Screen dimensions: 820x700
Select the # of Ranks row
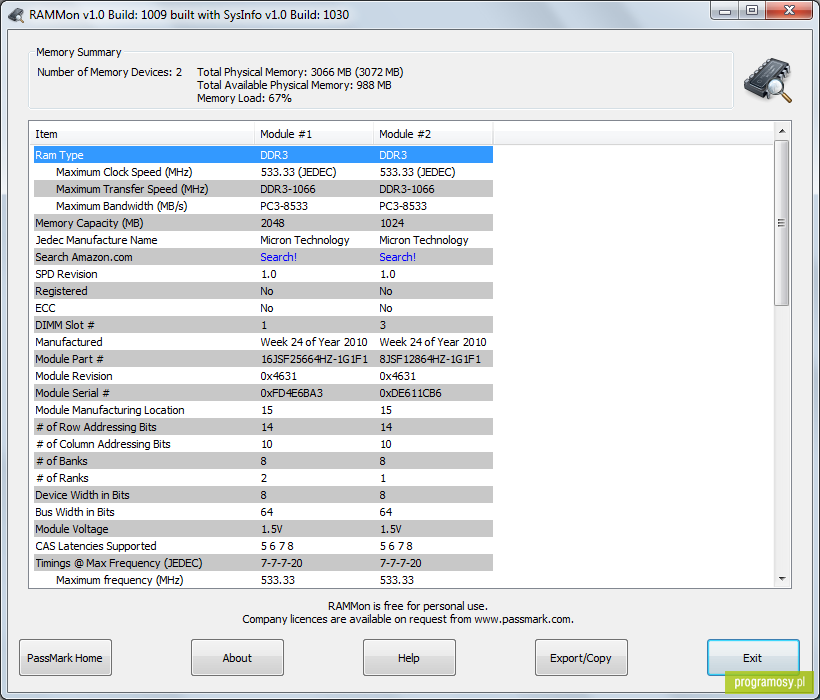pyautogui.click(x=264, y=478)
